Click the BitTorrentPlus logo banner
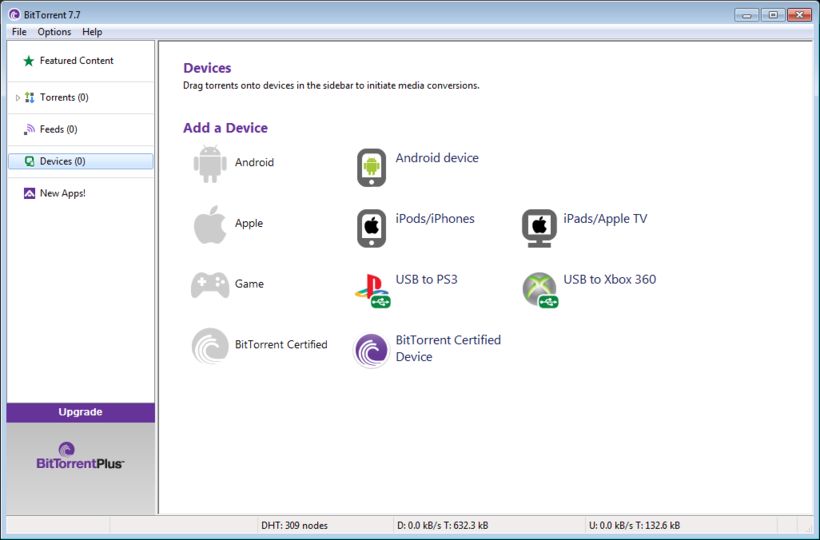Image resolution: width=820 pixels, height=540 pixels. coord(81,456)
